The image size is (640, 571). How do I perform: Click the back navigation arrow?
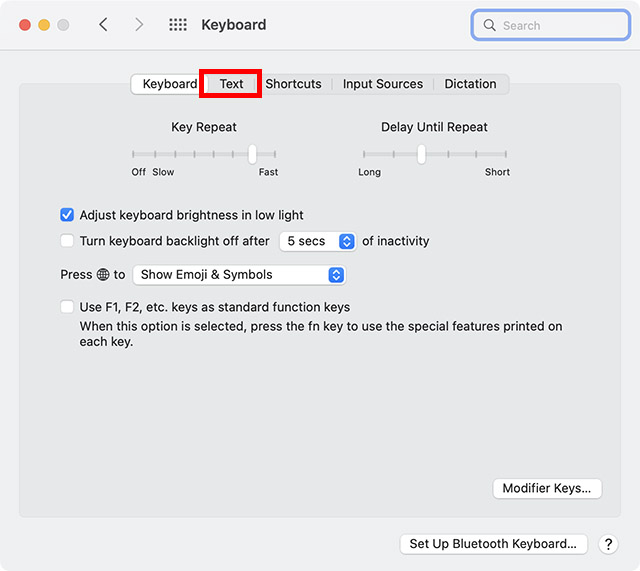click(x=103, y=25)
